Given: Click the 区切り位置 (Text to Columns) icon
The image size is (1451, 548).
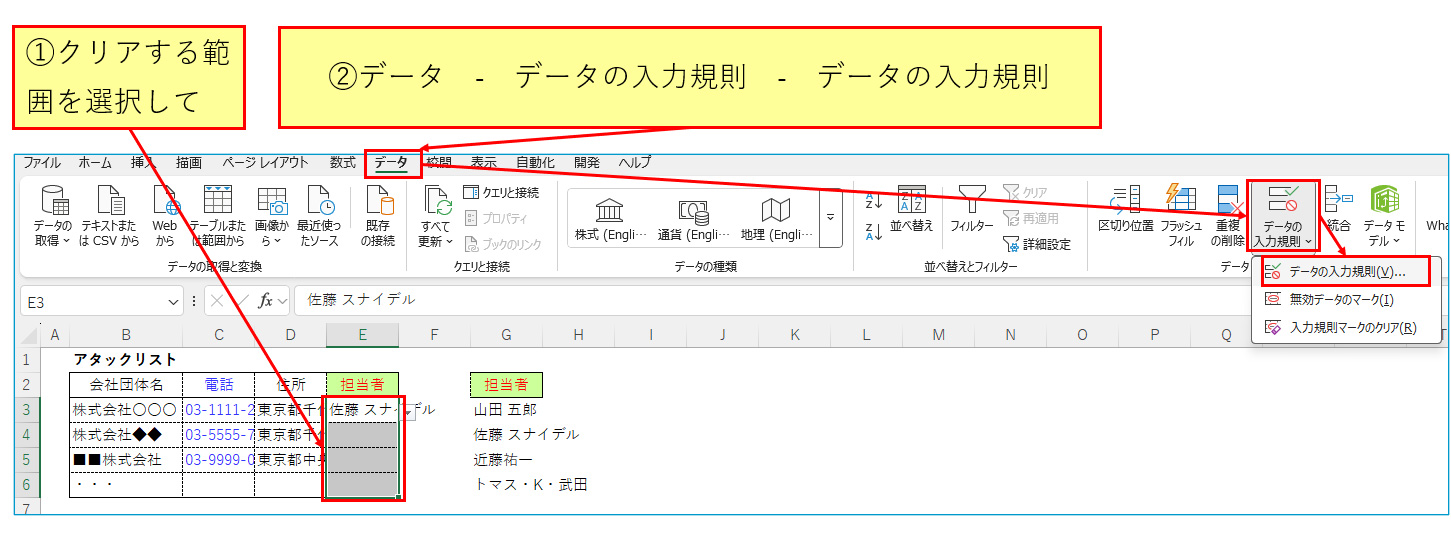Looking at the screenshot, I should [1126, 200].
